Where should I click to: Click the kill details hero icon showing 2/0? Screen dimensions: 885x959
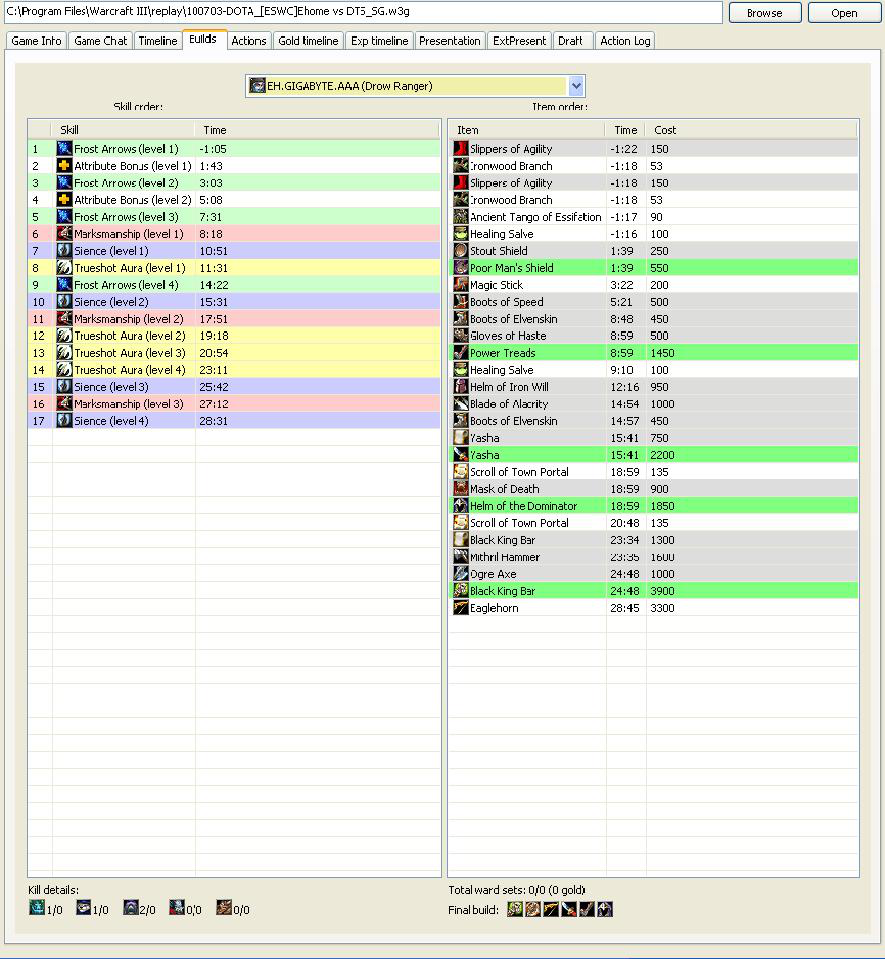[130, 908]
